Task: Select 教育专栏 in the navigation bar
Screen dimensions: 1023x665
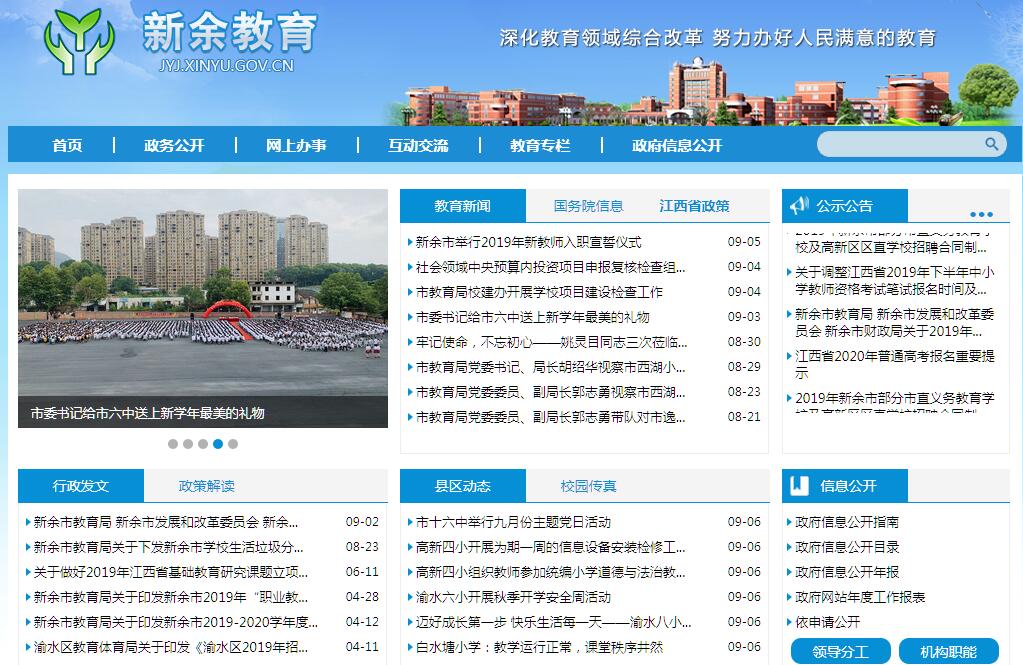Action: [x=540, y=145]
